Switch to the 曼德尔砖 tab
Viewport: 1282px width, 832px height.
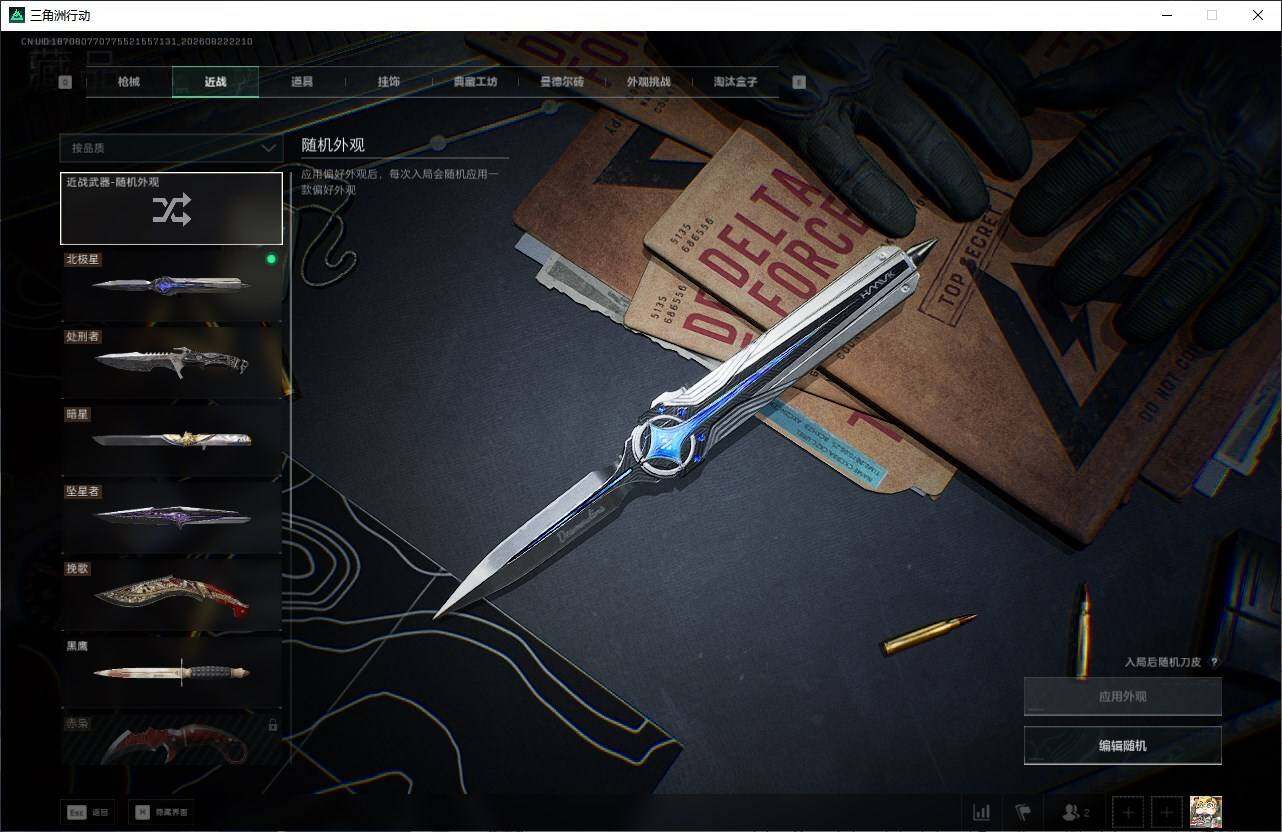click(562, 82)
